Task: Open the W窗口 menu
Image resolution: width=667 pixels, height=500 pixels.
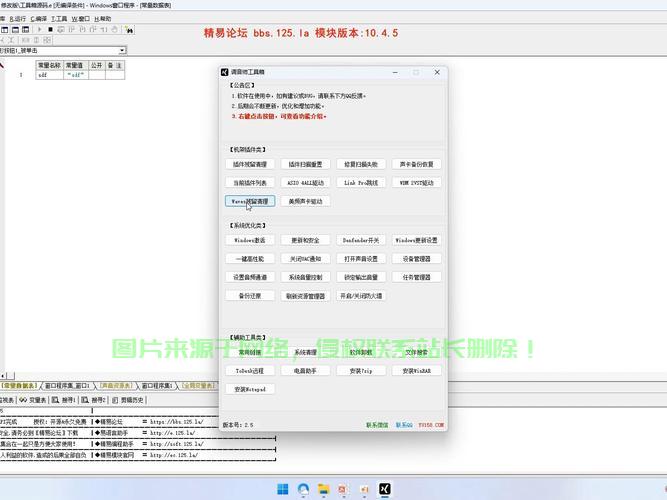Action: click(x=80, y=19)
